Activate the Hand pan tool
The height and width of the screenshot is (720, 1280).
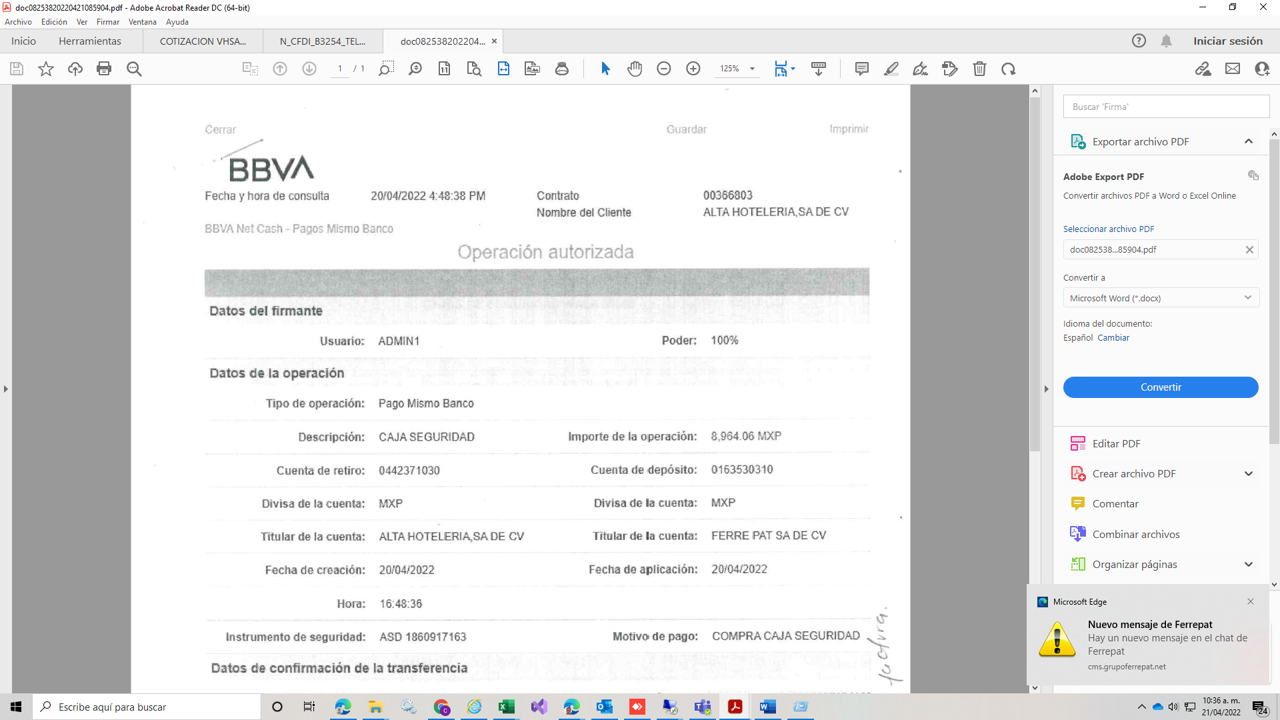[634, 69]
